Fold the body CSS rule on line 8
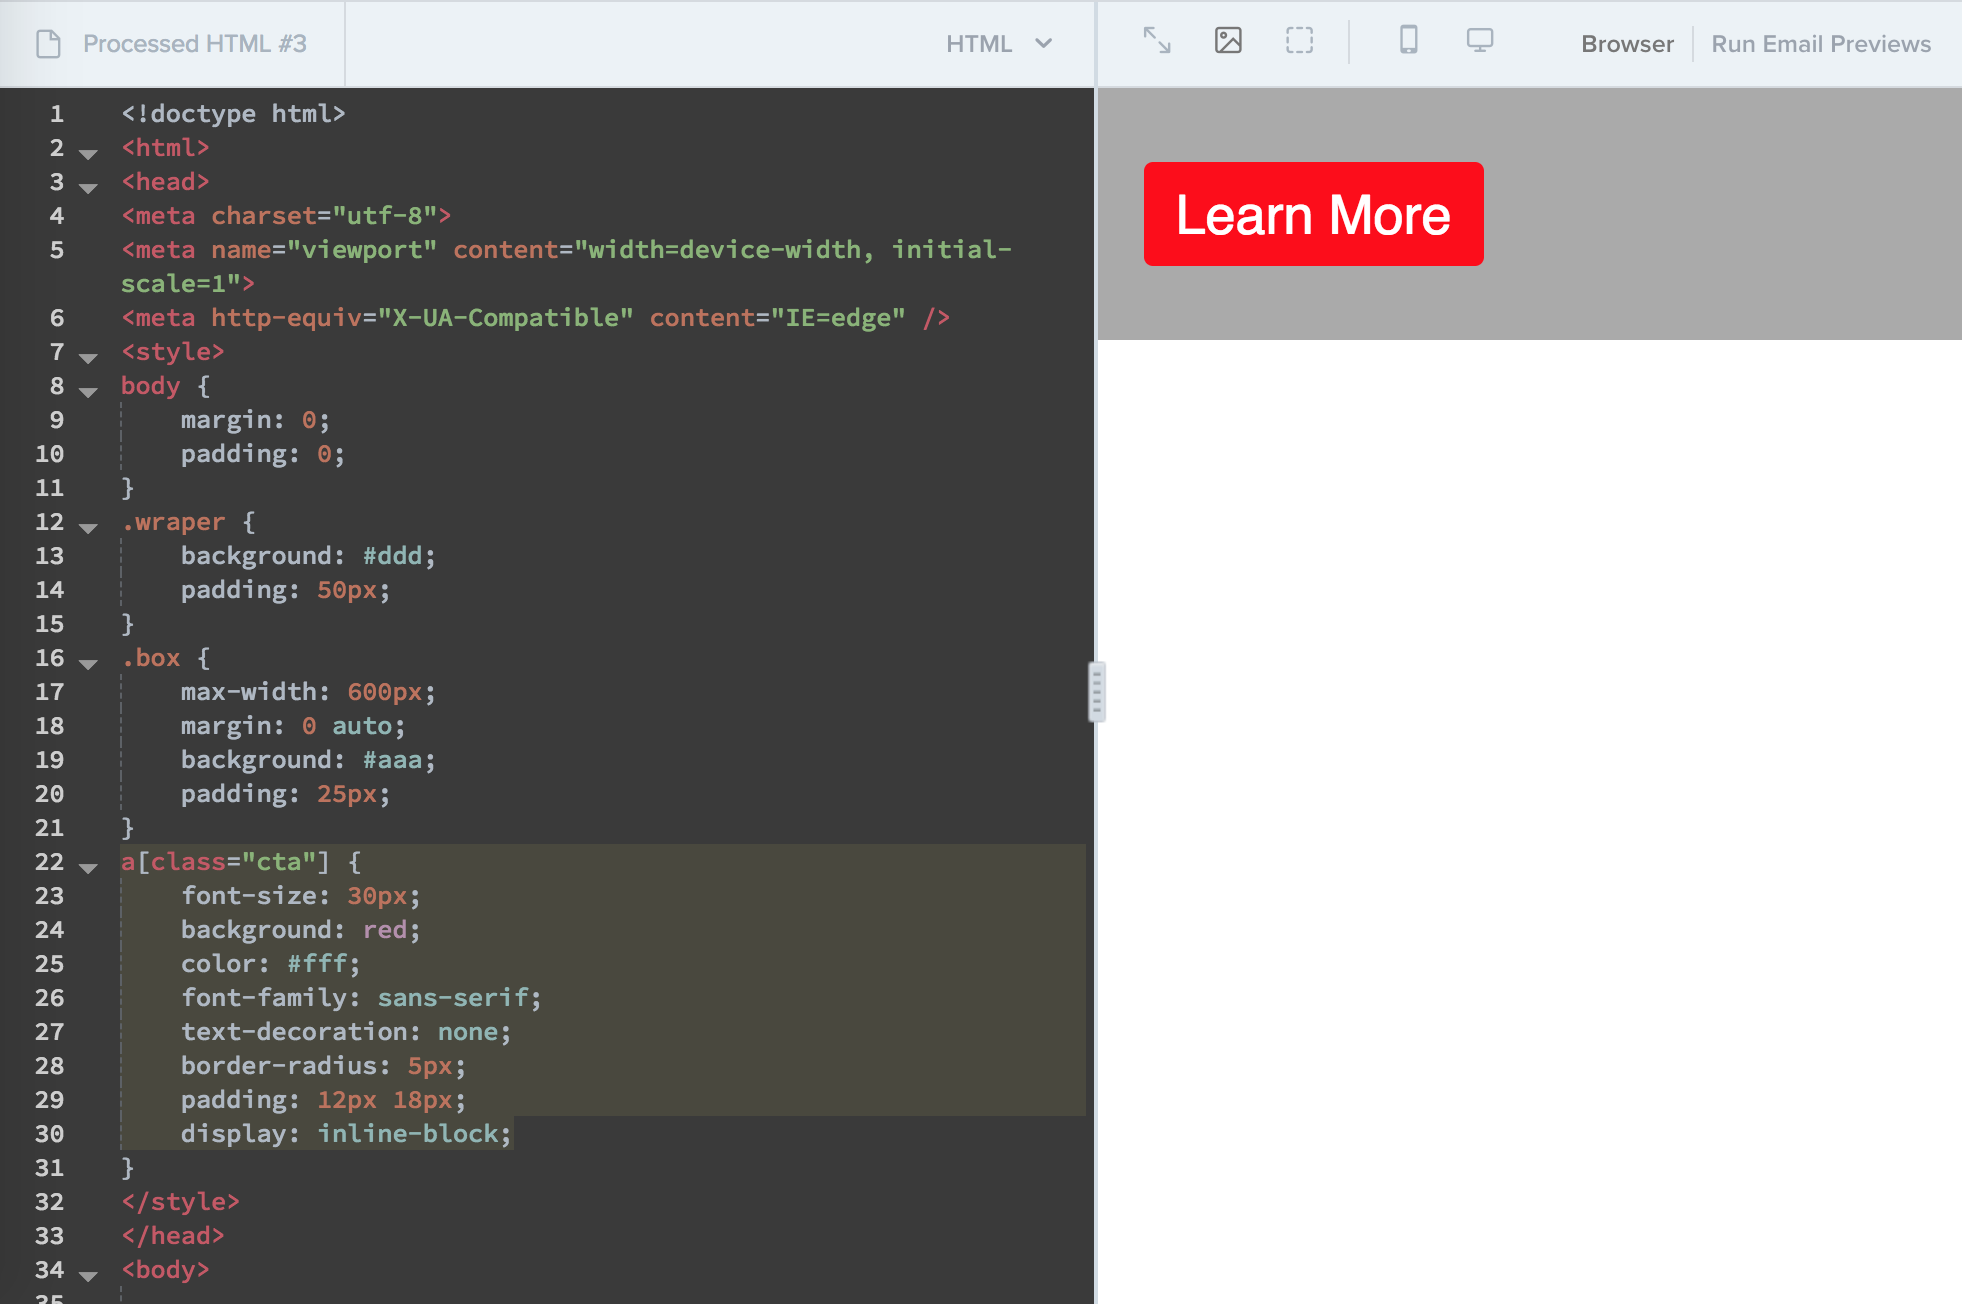Screen dimensions: 1962x1304 88,392
